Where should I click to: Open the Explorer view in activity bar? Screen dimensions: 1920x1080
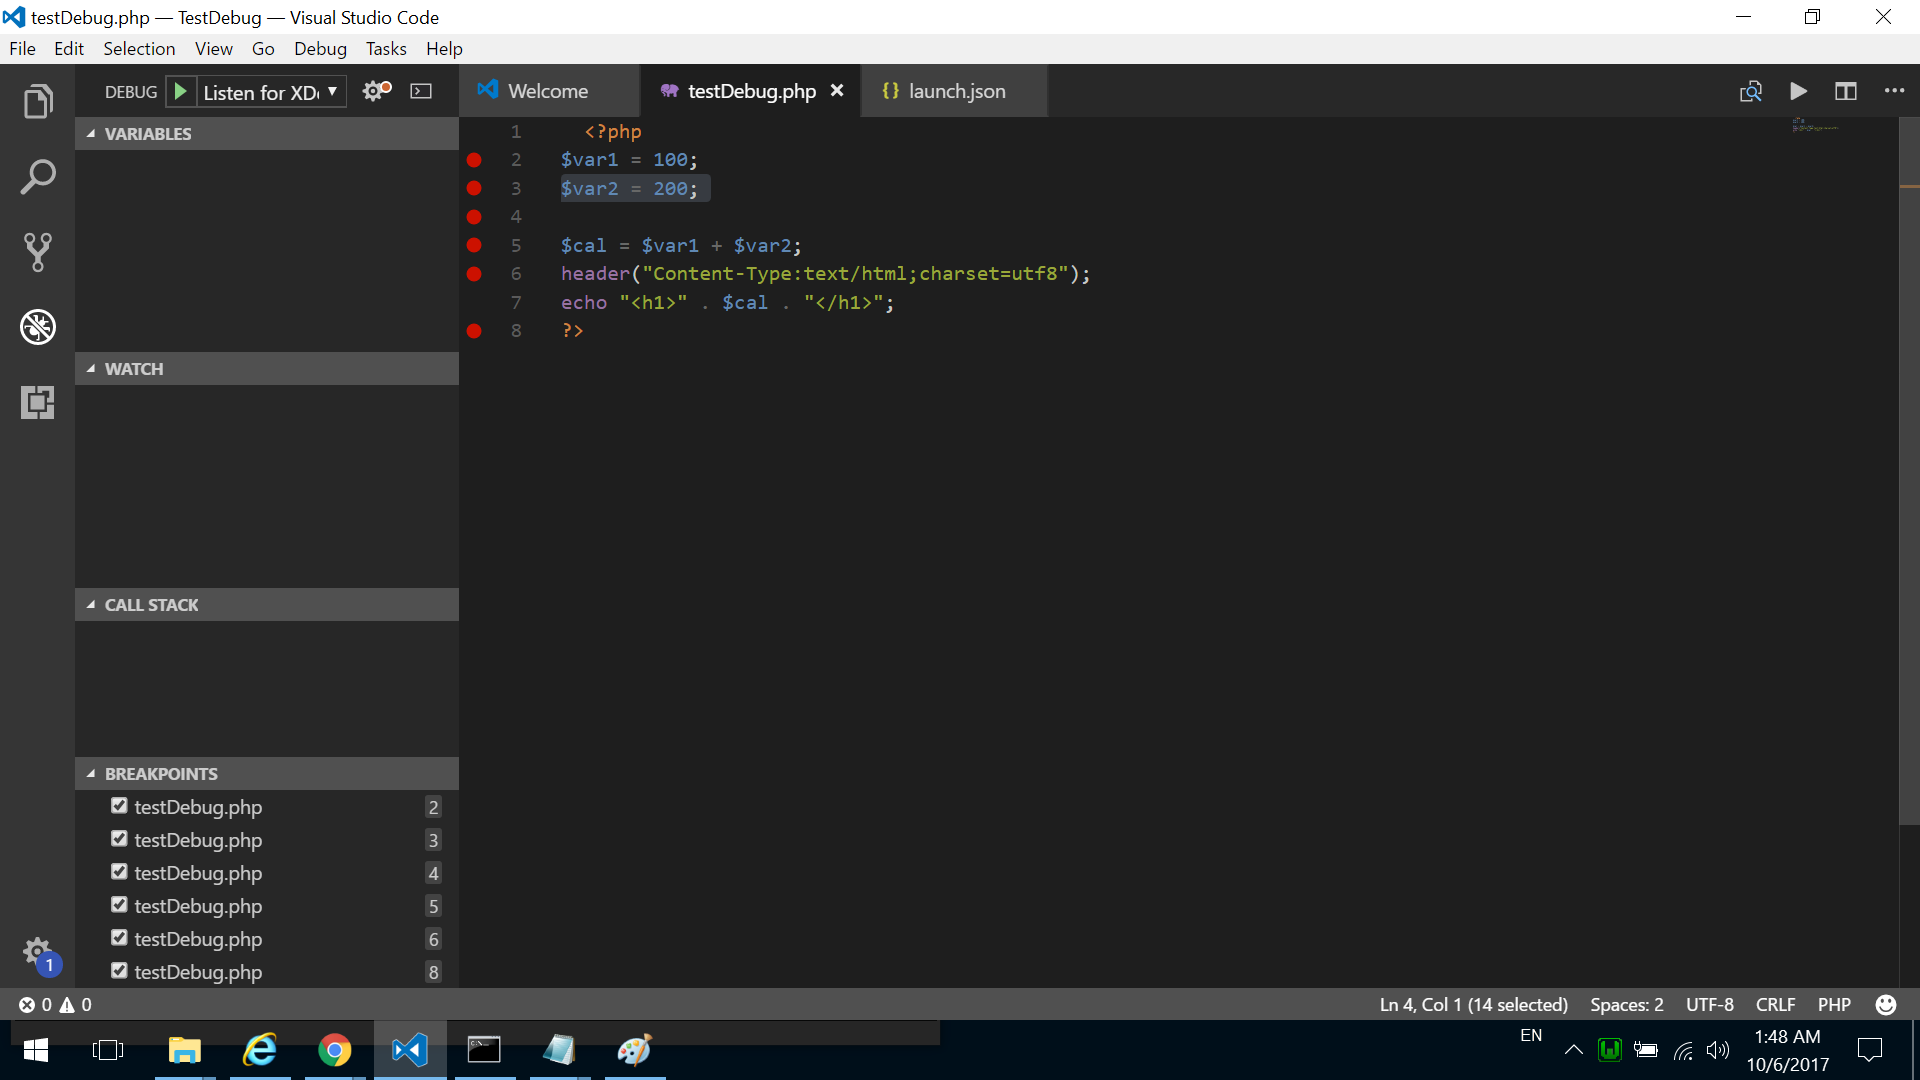point(38,101)
